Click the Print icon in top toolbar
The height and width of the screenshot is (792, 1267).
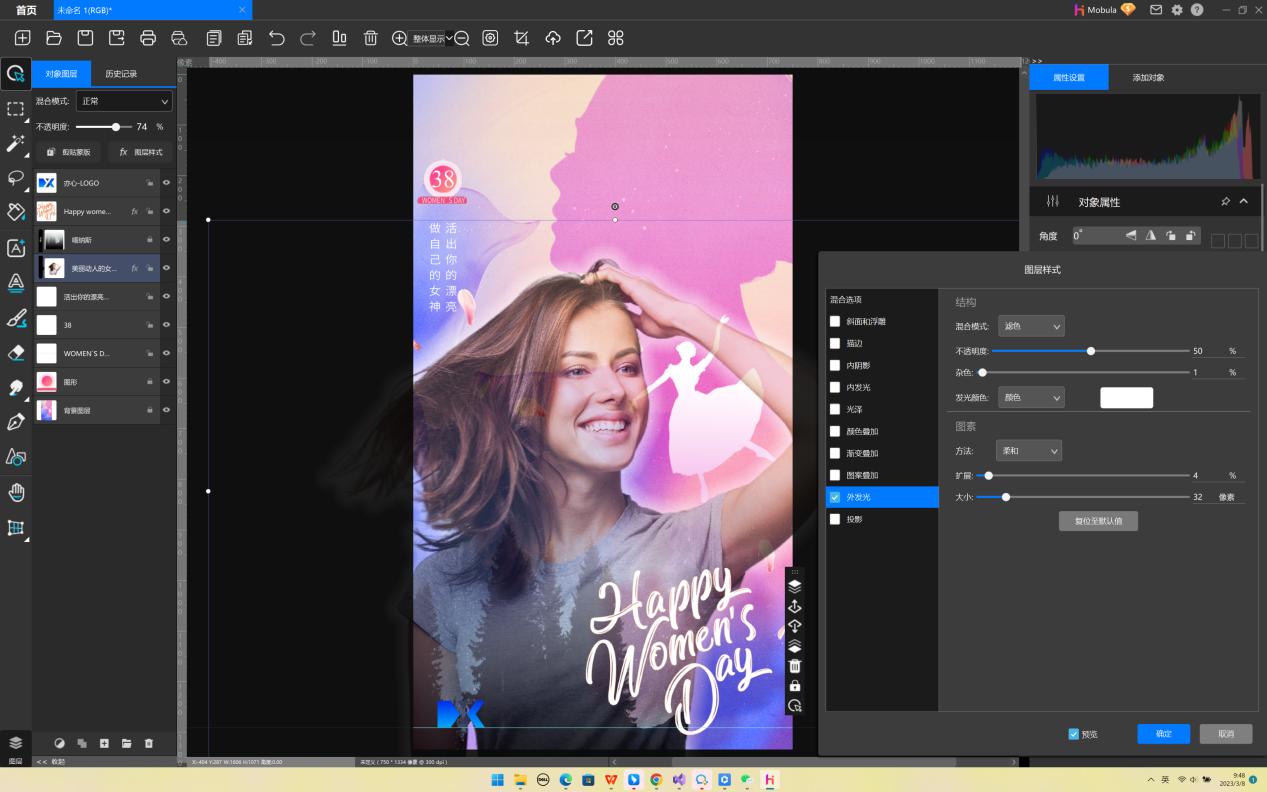pyautogui.click(x=148, y=38)
